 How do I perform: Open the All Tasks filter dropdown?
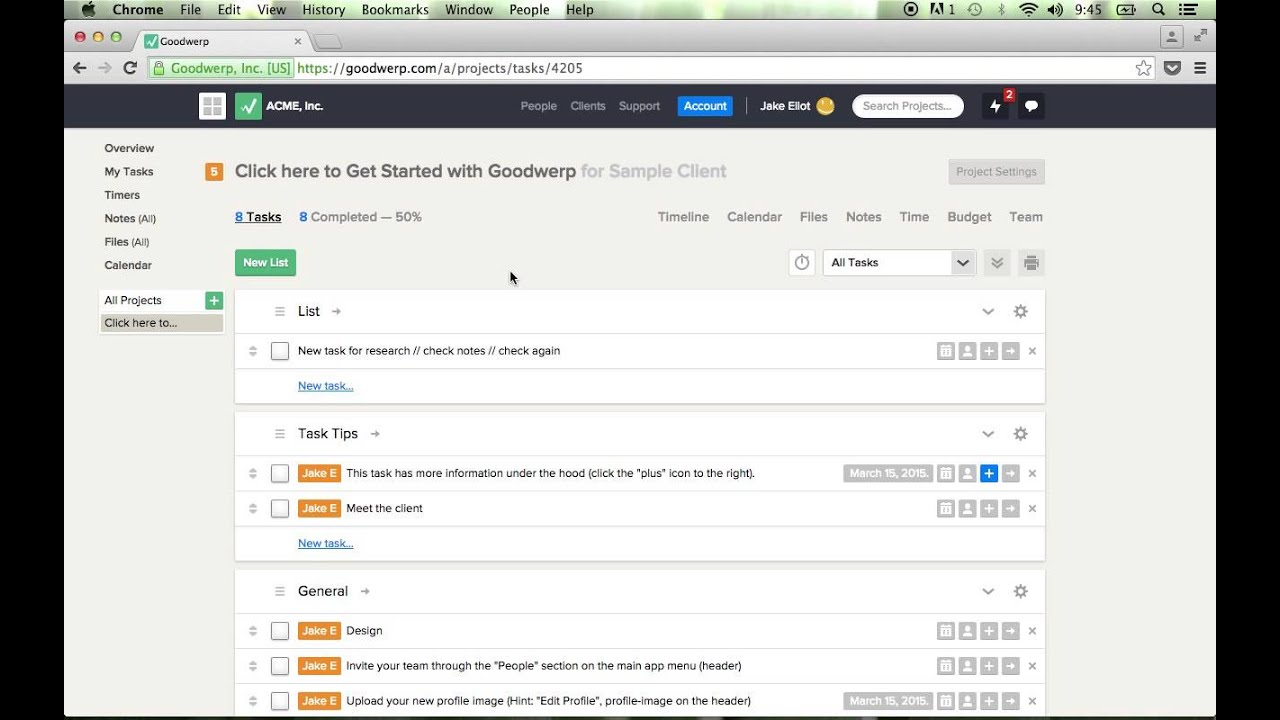(x=899, y=263)
